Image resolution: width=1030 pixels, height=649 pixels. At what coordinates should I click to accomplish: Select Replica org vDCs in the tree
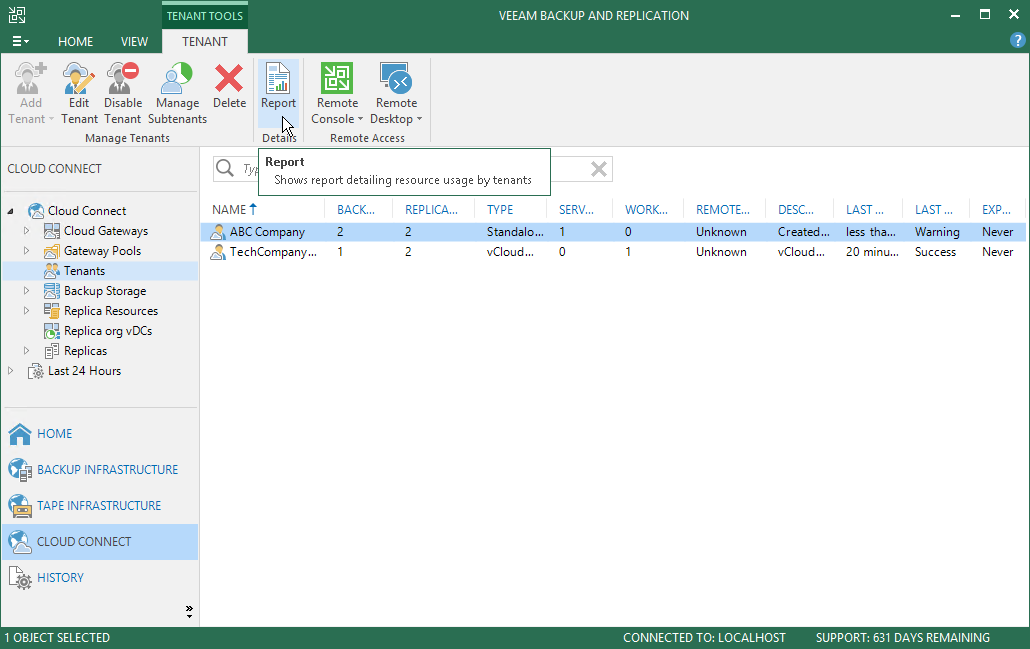pyautogui.click(x=108, y=330)
